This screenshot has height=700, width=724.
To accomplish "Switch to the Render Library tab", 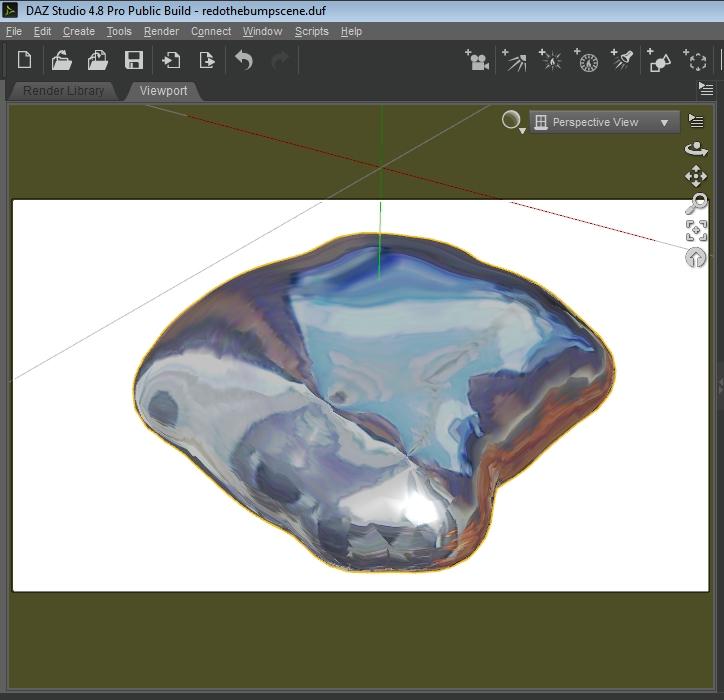I will point(64,91).
